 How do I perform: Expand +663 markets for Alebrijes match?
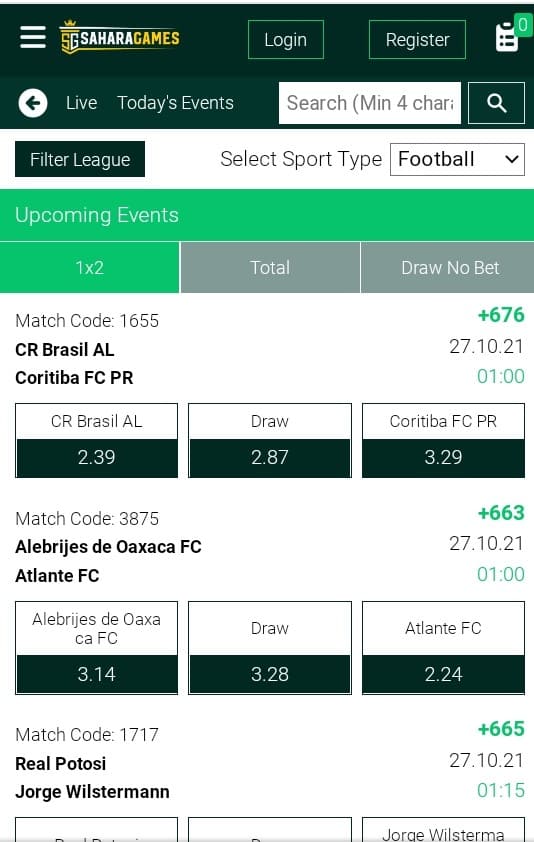click(x=501, y=513)
